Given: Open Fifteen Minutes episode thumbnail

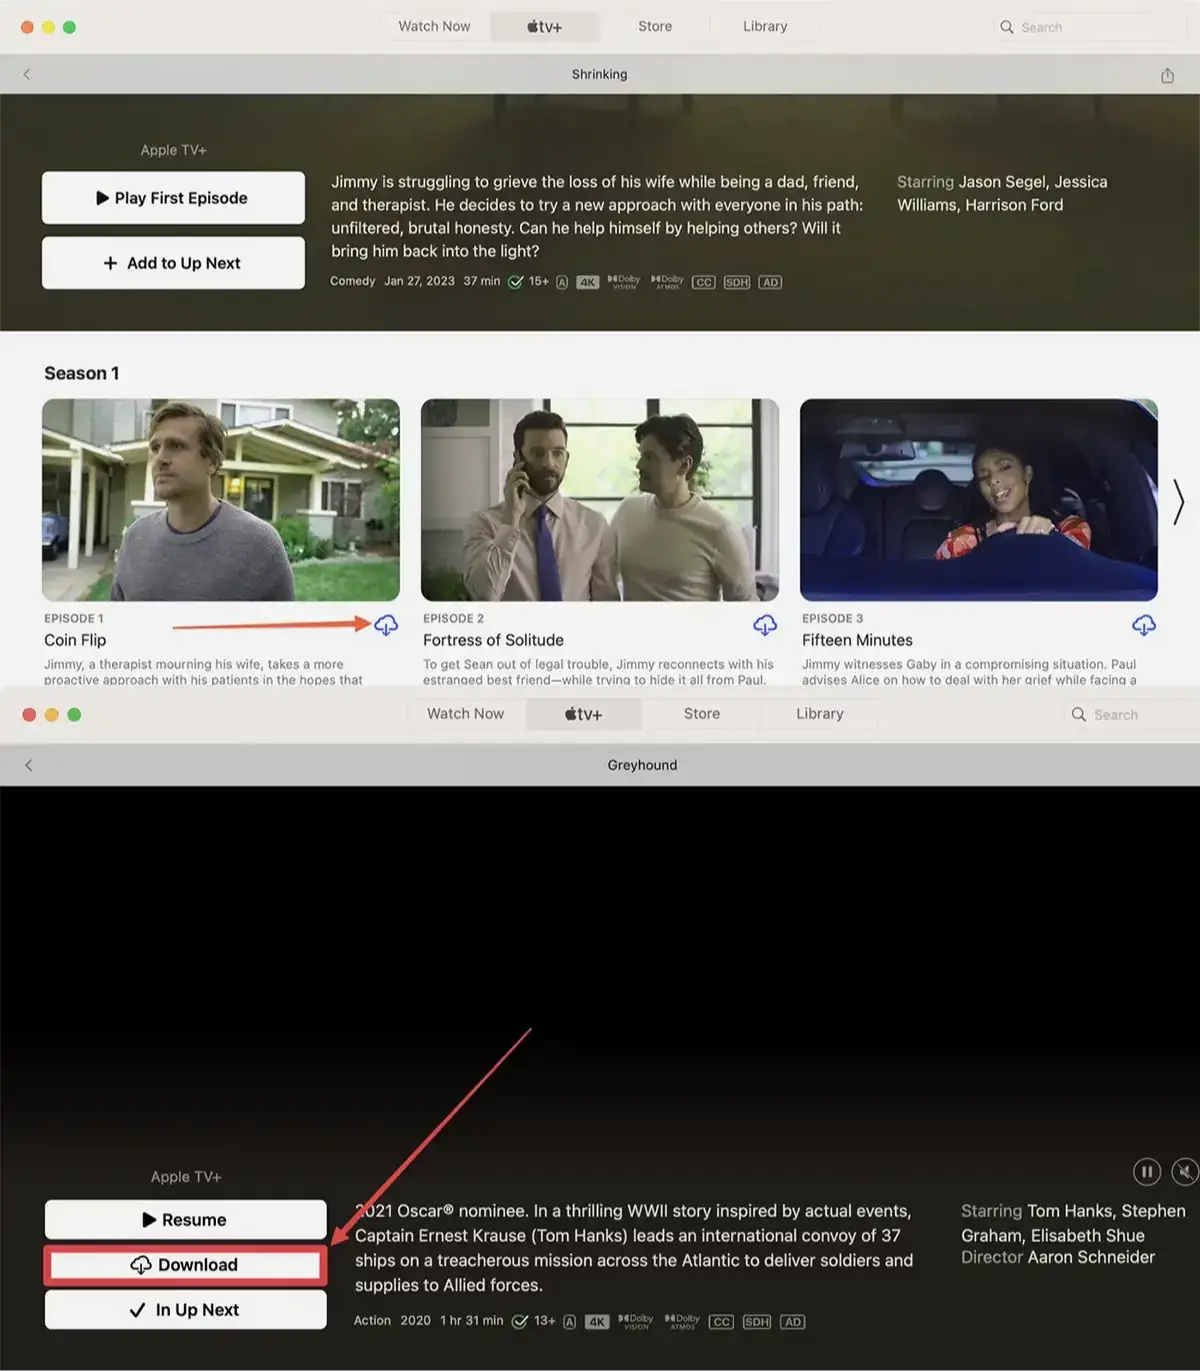Looking at the screenshot, I should [979, 500].
